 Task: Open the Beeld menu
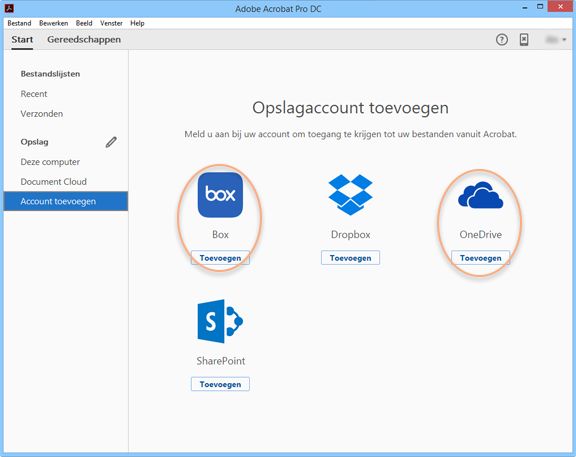84,23
